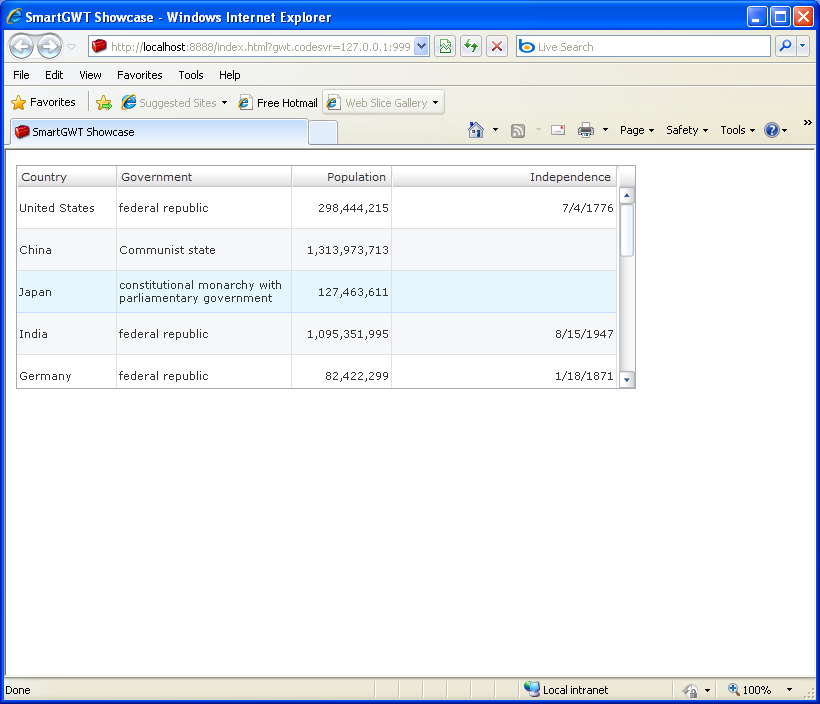This screenshot has height=704, width=820.
Task: Click the Protected Mode security icon
Action: [x=690, y=690]
